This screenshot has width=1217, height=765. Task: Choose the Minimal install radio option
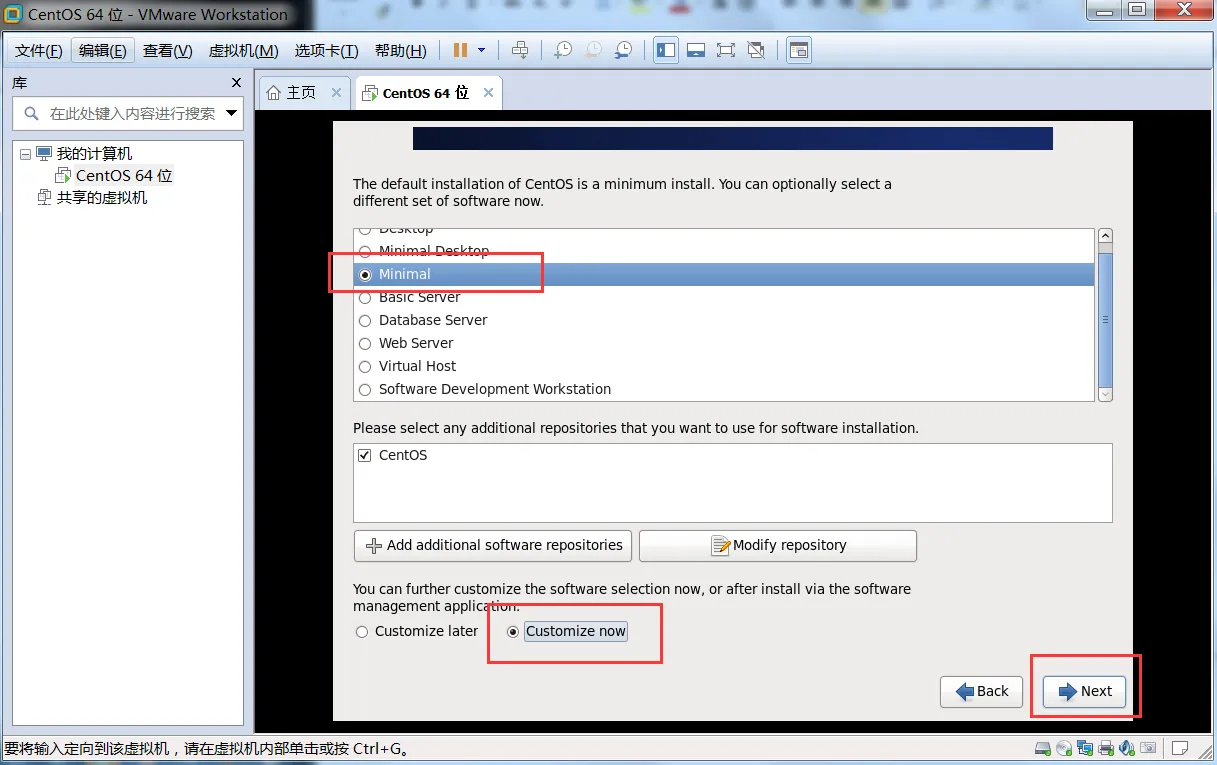coord(365,275)
